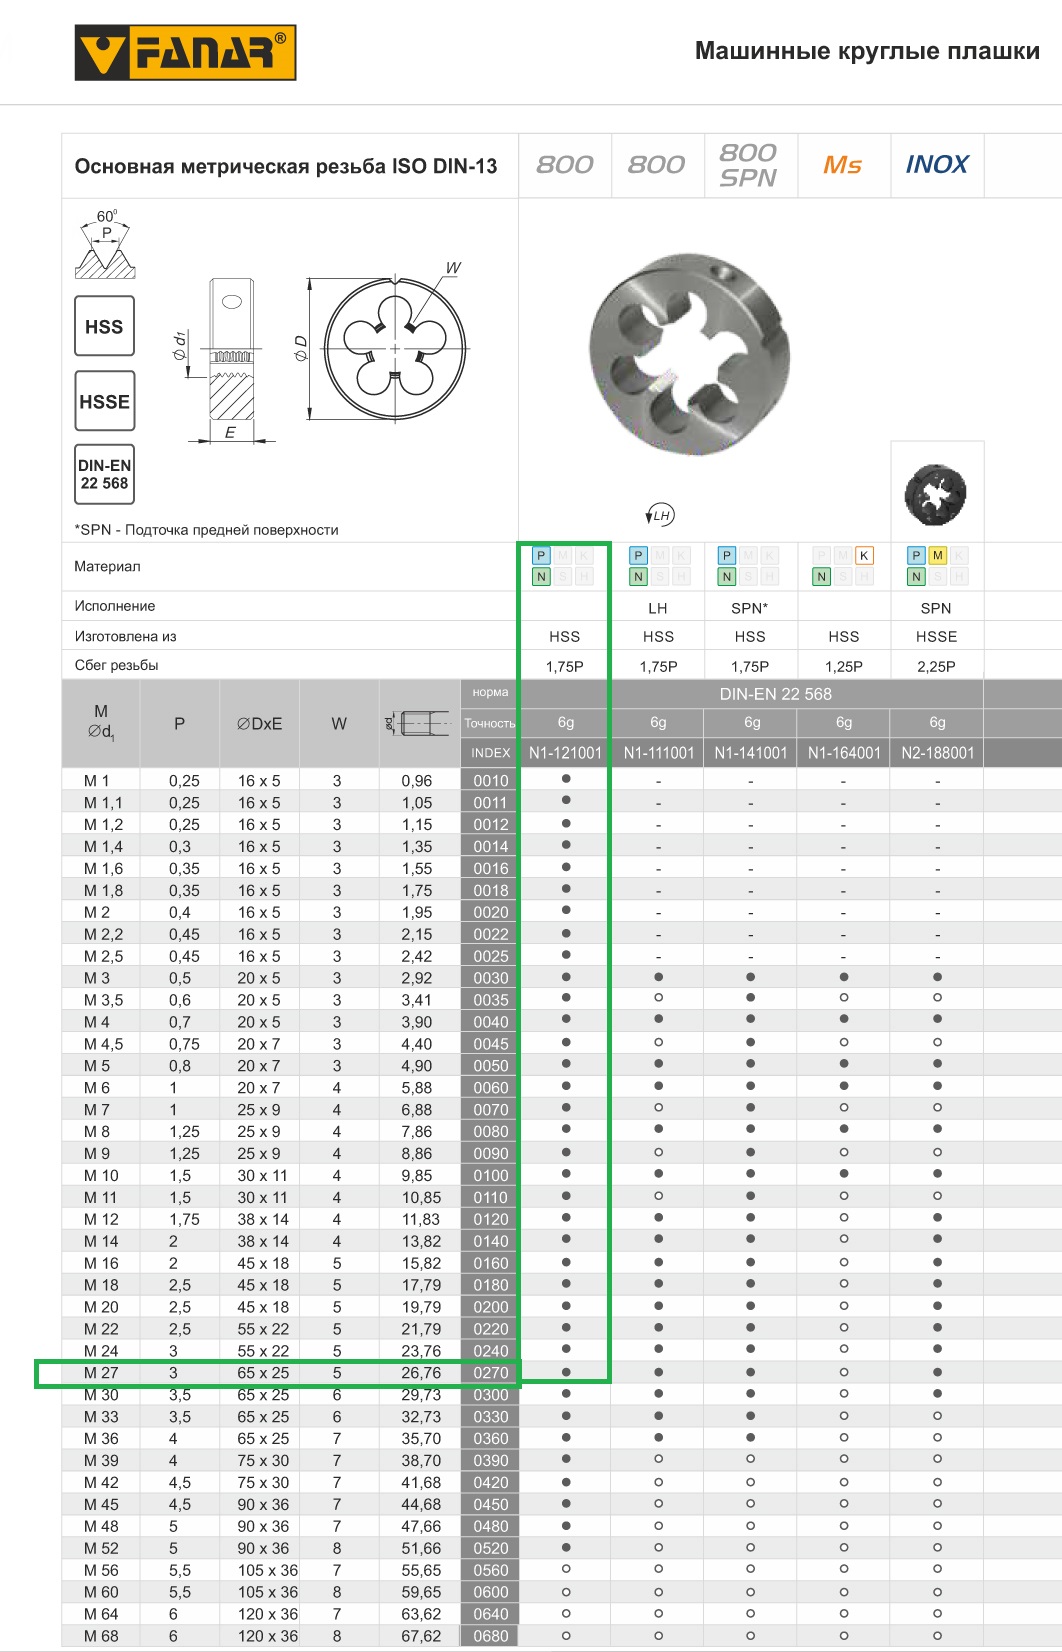Click the Материал row label
This screenshot has width=1062, height=1652.
coord(107,566)
